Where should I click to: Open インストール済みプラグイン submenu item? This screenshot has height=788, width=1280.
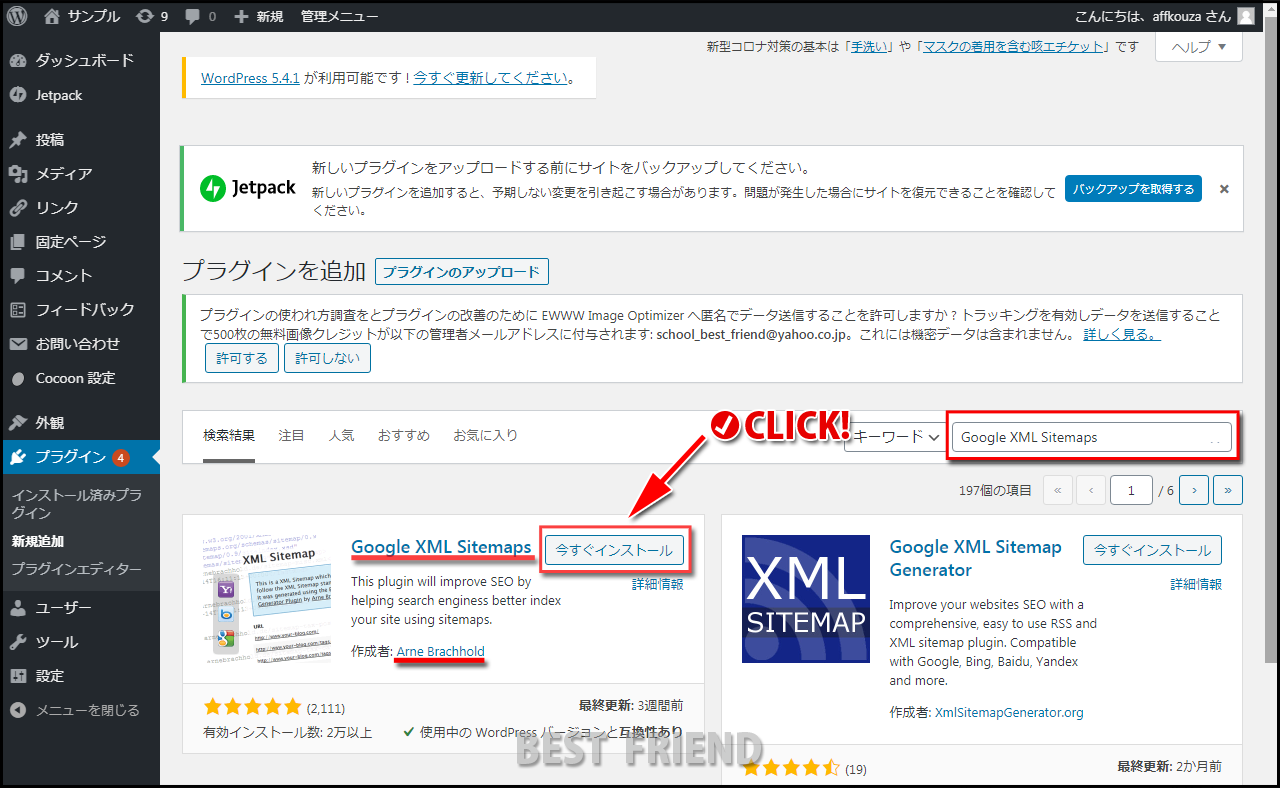[77, 504]
